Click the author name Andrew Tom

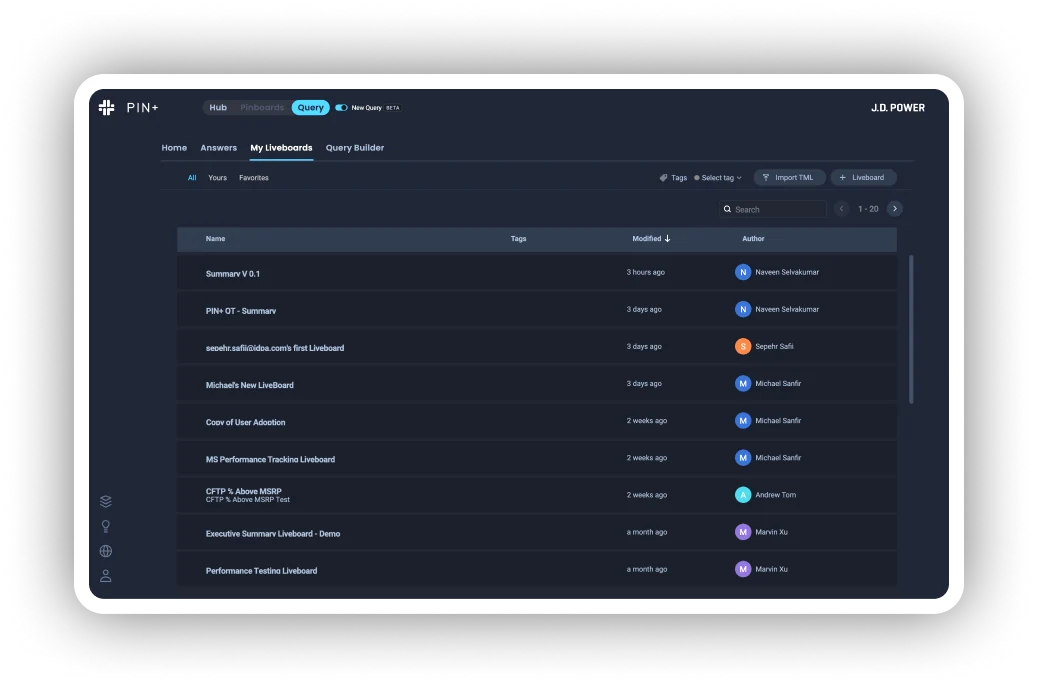(x=775, y=495)
